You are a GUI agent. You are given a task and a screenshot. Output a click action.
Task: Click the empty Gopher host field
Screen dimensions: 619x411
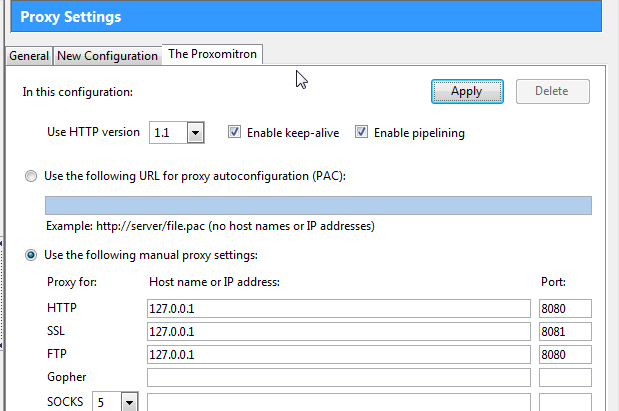pyautogui.click(x=338, y=377)
